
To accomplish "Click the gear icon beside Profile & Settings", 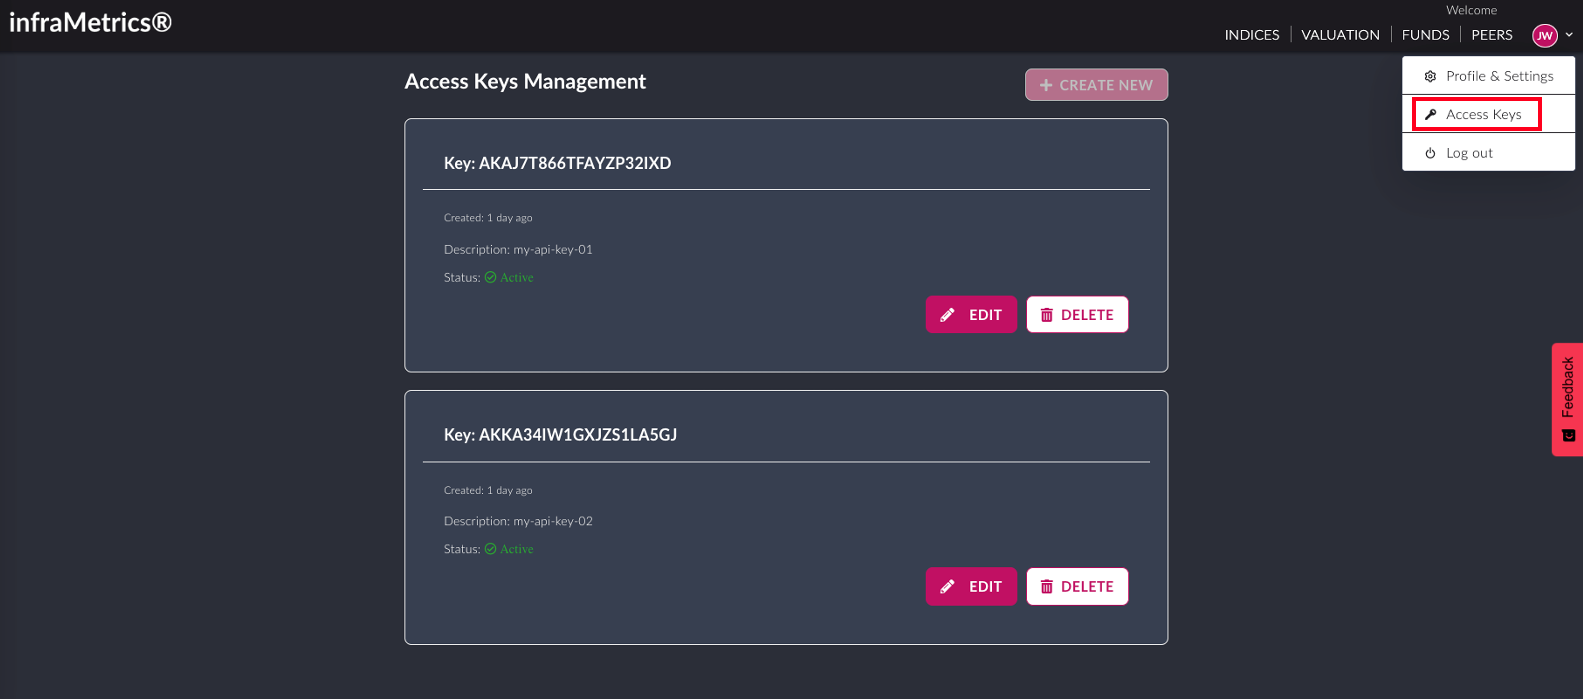I will pyautogui.click(x=1430, y=76).
